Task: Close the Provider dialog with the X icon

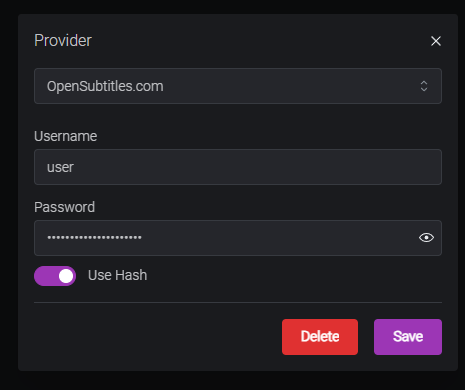Action: [436, 41]
